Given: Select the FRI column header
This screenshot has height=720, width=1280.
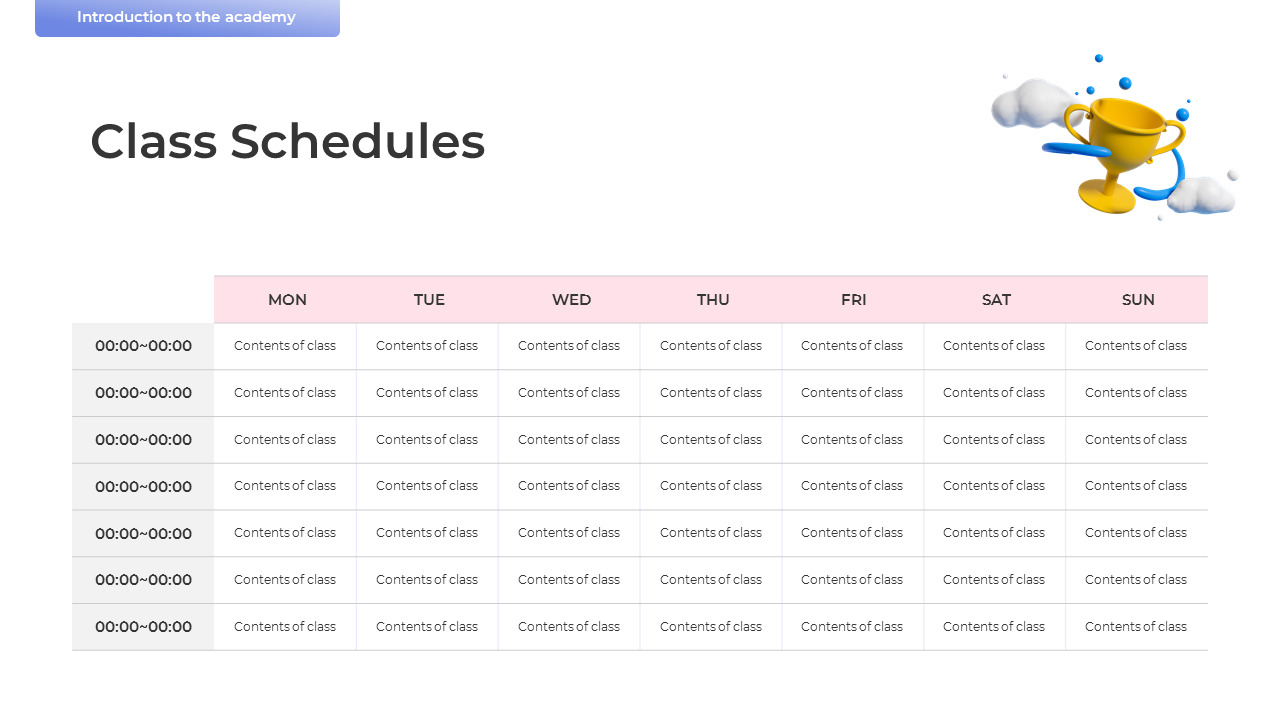Looking at the screenshot, I should coord(853,300).
